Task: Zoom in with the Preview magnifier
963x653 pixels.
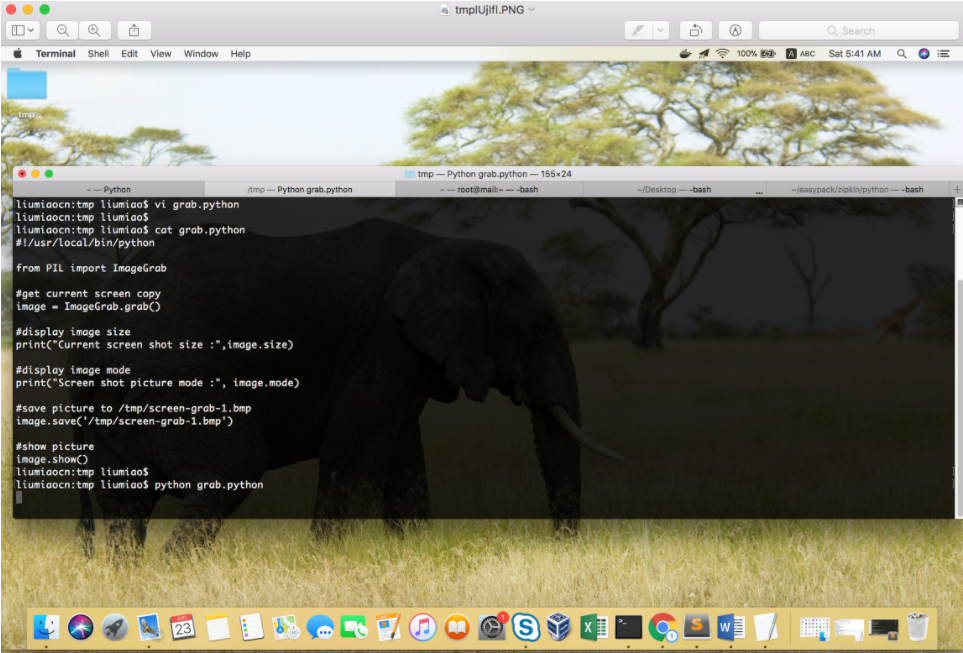Action: pos(94,30)
